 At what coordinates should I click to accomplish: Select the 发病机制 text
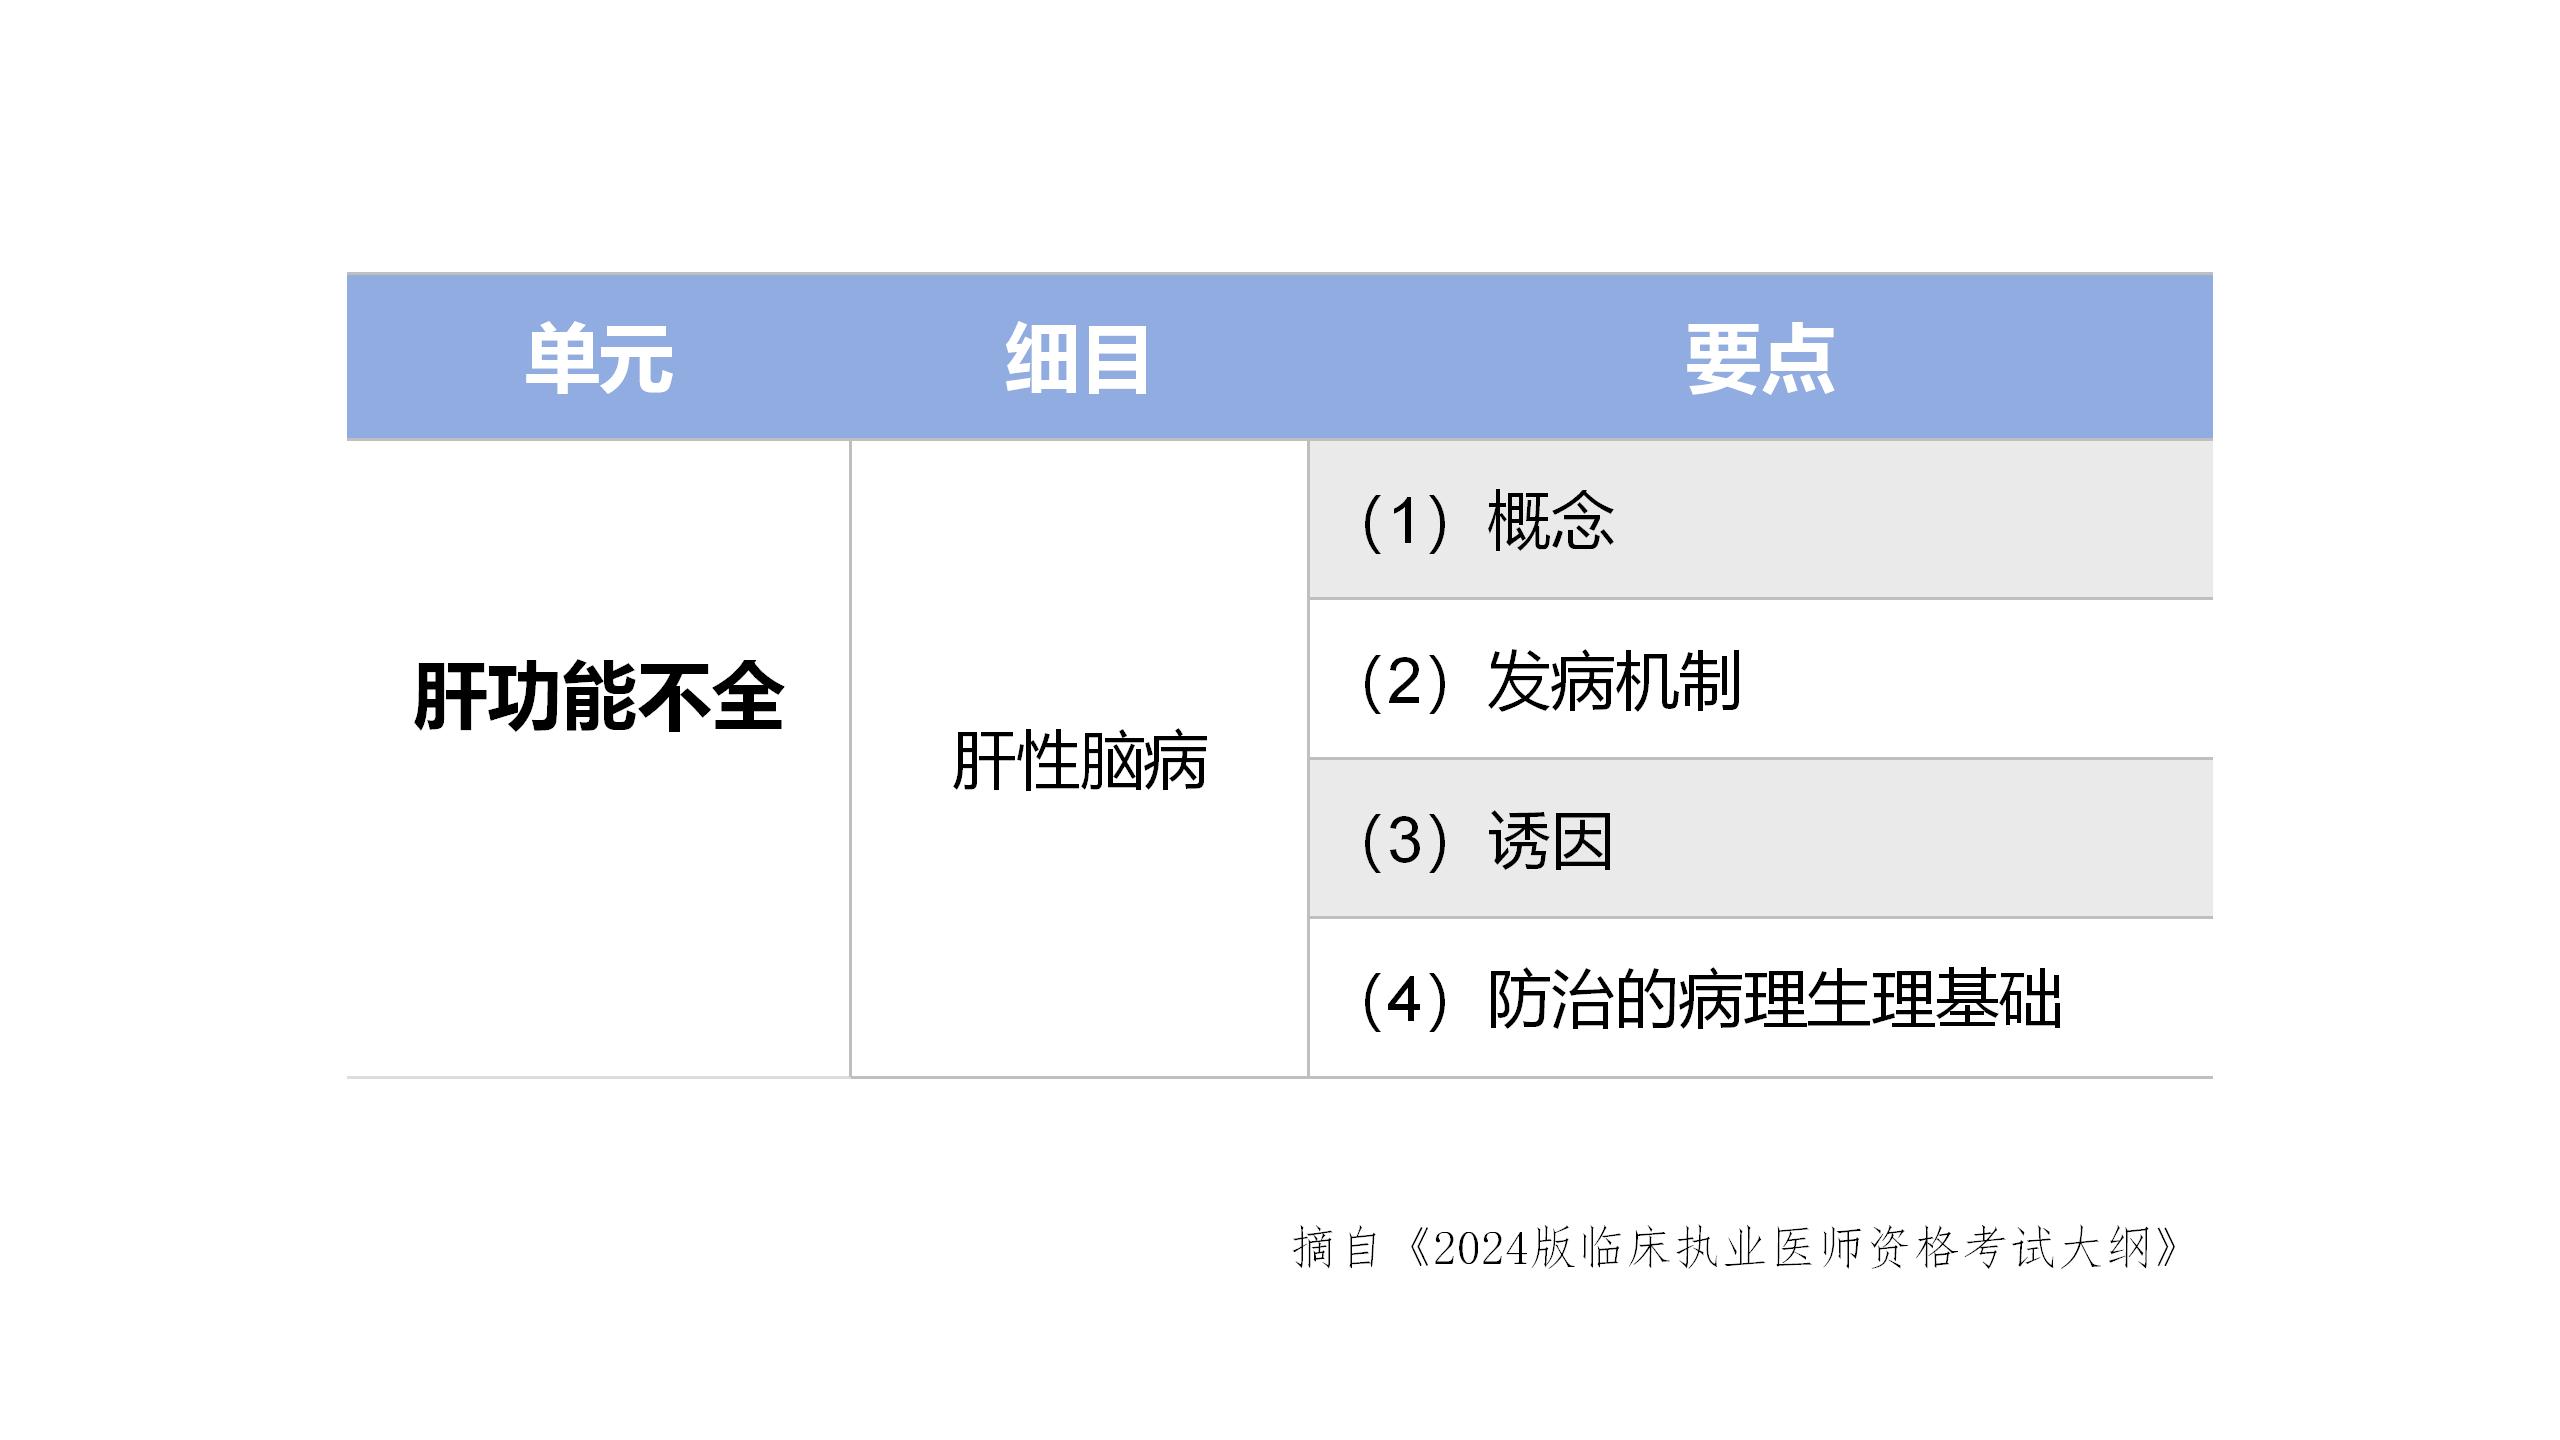tap(1614, 681)
